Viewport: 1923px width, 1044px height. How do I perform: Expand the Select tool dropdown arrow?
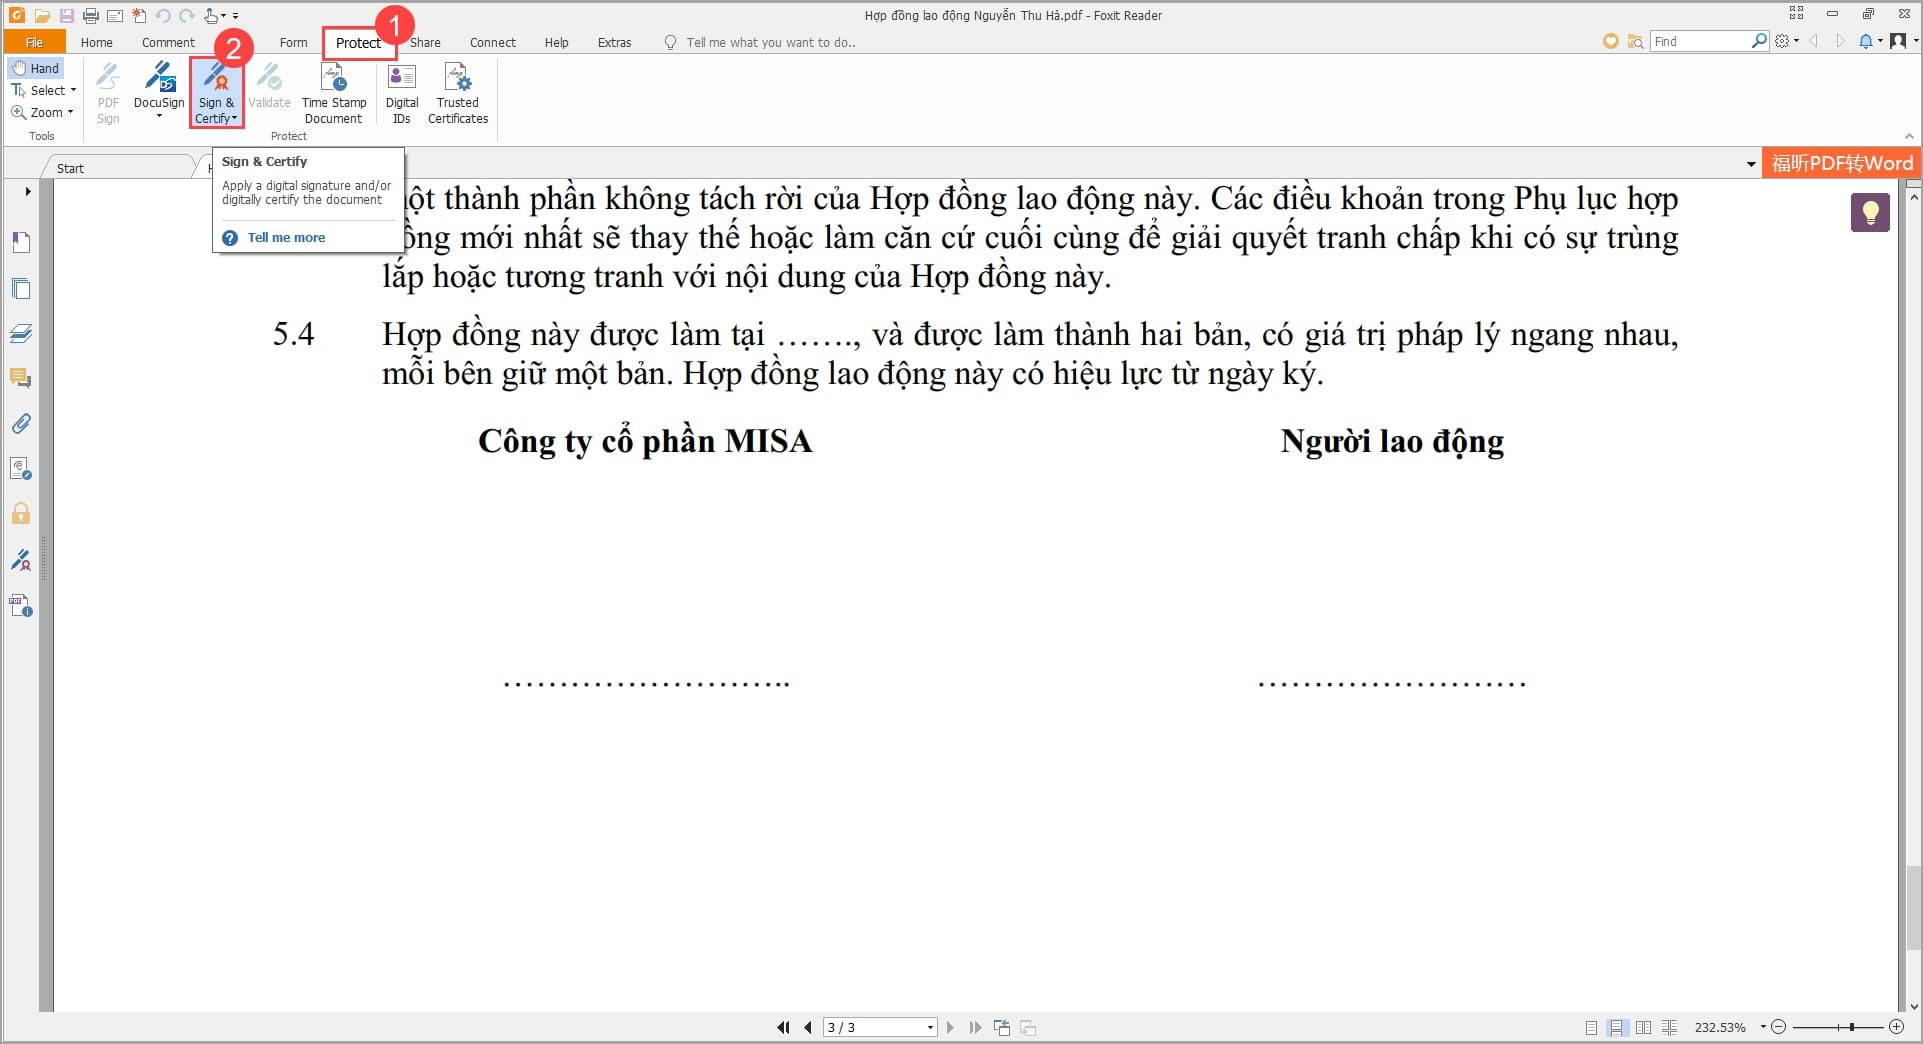coord(73,90)
